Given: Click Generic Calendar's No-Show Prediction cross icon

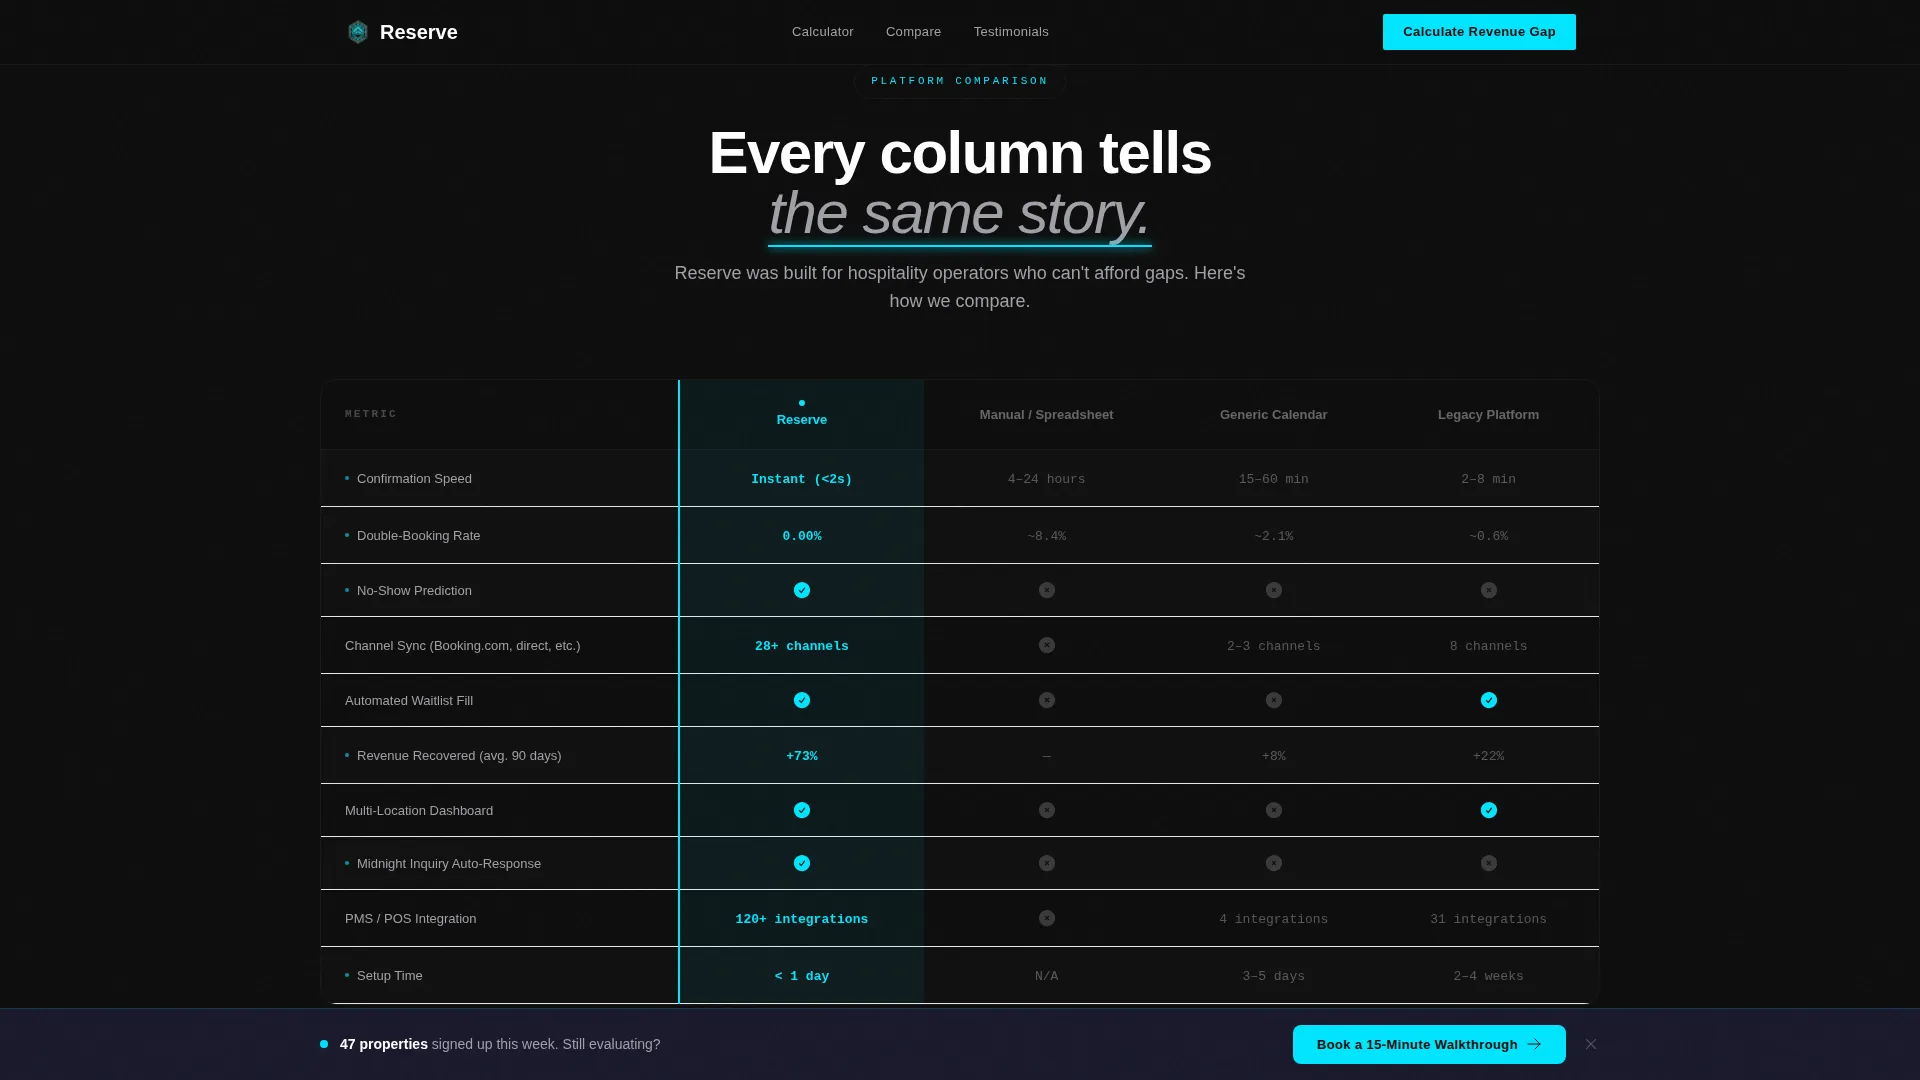Looking at the screenshot, I should click(1274, 590).
